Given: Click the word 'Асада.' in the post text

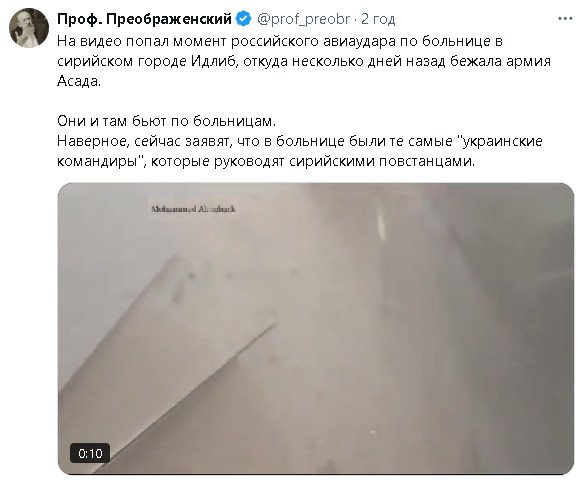Looking at the screenshot, I should point(79,81).
